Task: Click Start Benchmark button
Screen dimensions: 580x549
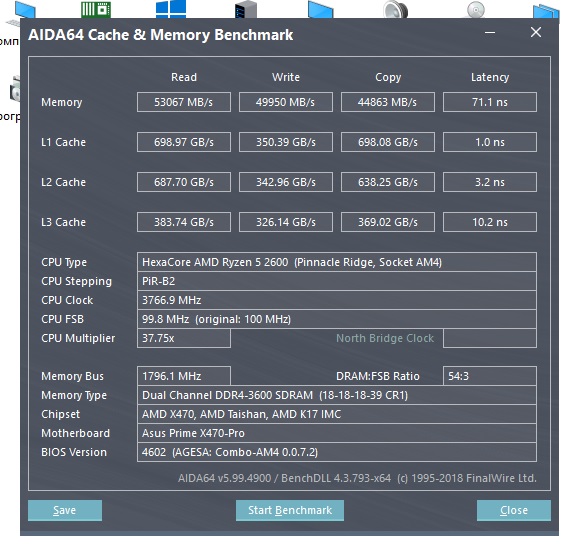Action: click(x=290, y=510)
